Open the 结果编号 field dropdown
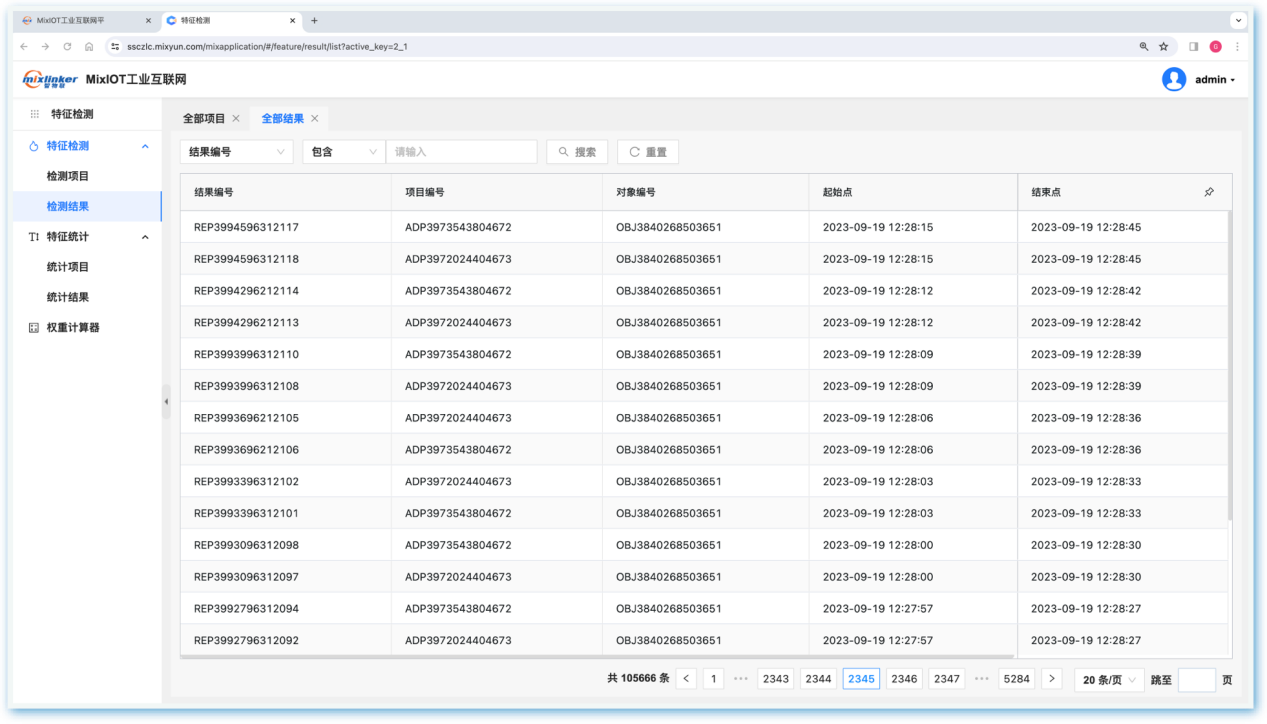 [236, 152]
